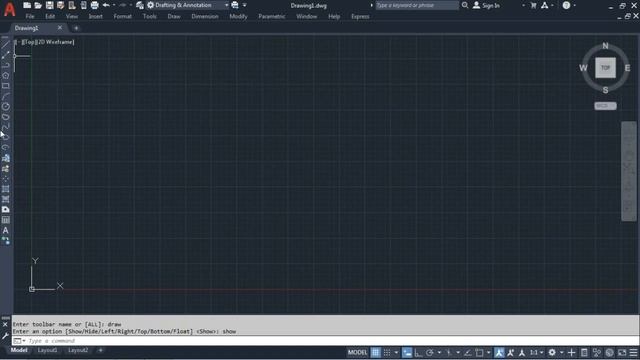Select the Construction Line tool
Image resolution: width=640 pixels, height=360 pixels.
5,55
